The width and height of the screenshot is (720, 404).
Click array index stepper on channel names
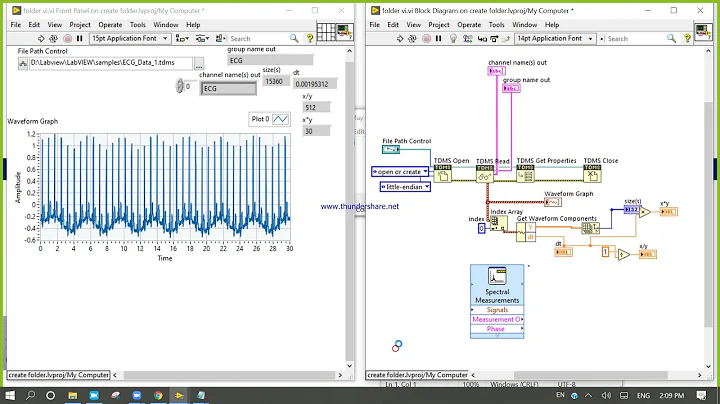point(179,86)
